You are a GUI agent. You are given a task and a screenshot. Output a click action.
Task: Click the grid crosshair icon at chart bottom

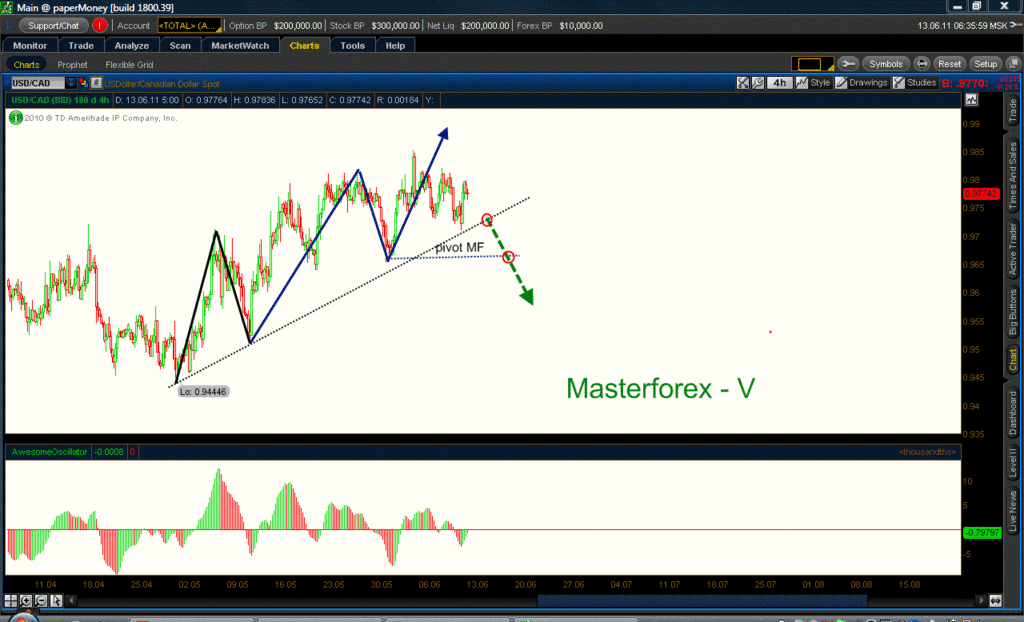[x=10, y=600]
